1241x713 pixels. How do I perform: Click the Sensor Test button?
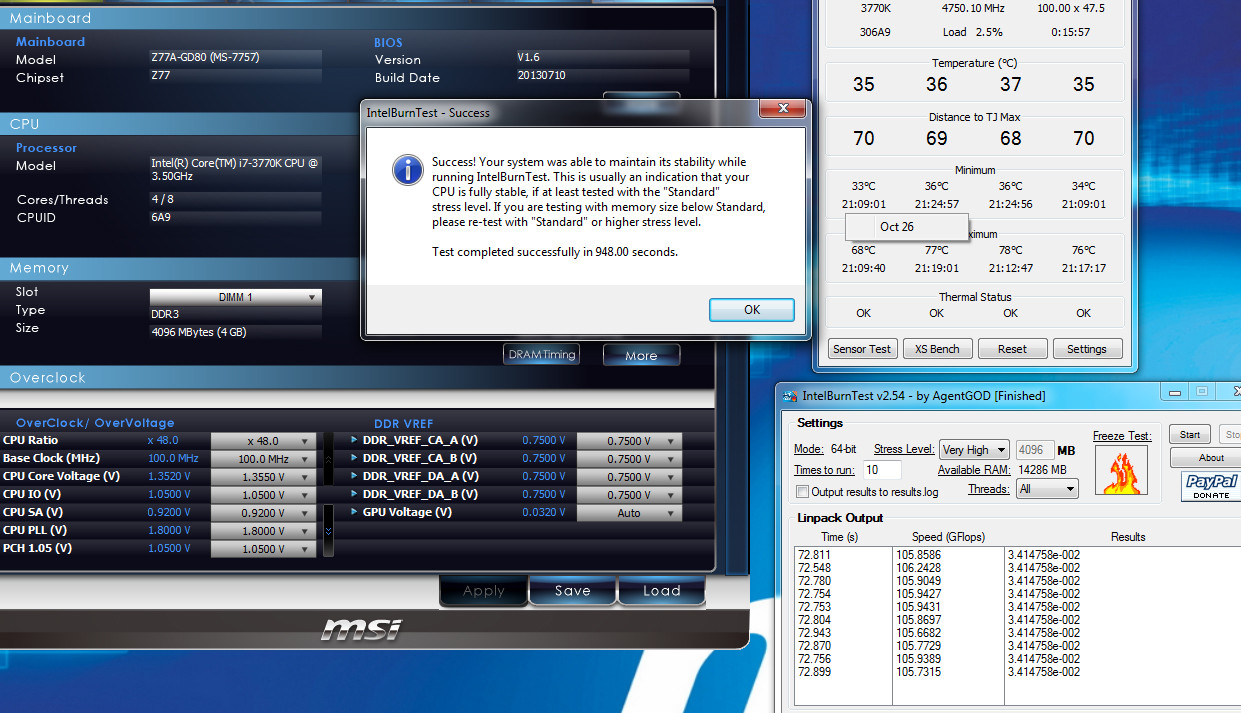[861, 349]
